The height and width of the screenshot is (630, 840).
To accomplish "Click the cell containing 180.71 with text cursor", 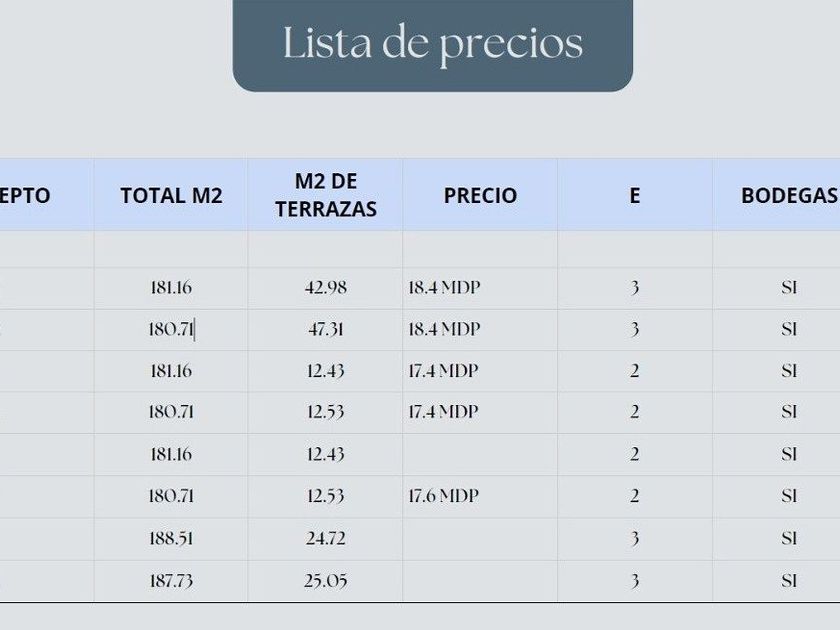I will (171, 329).
